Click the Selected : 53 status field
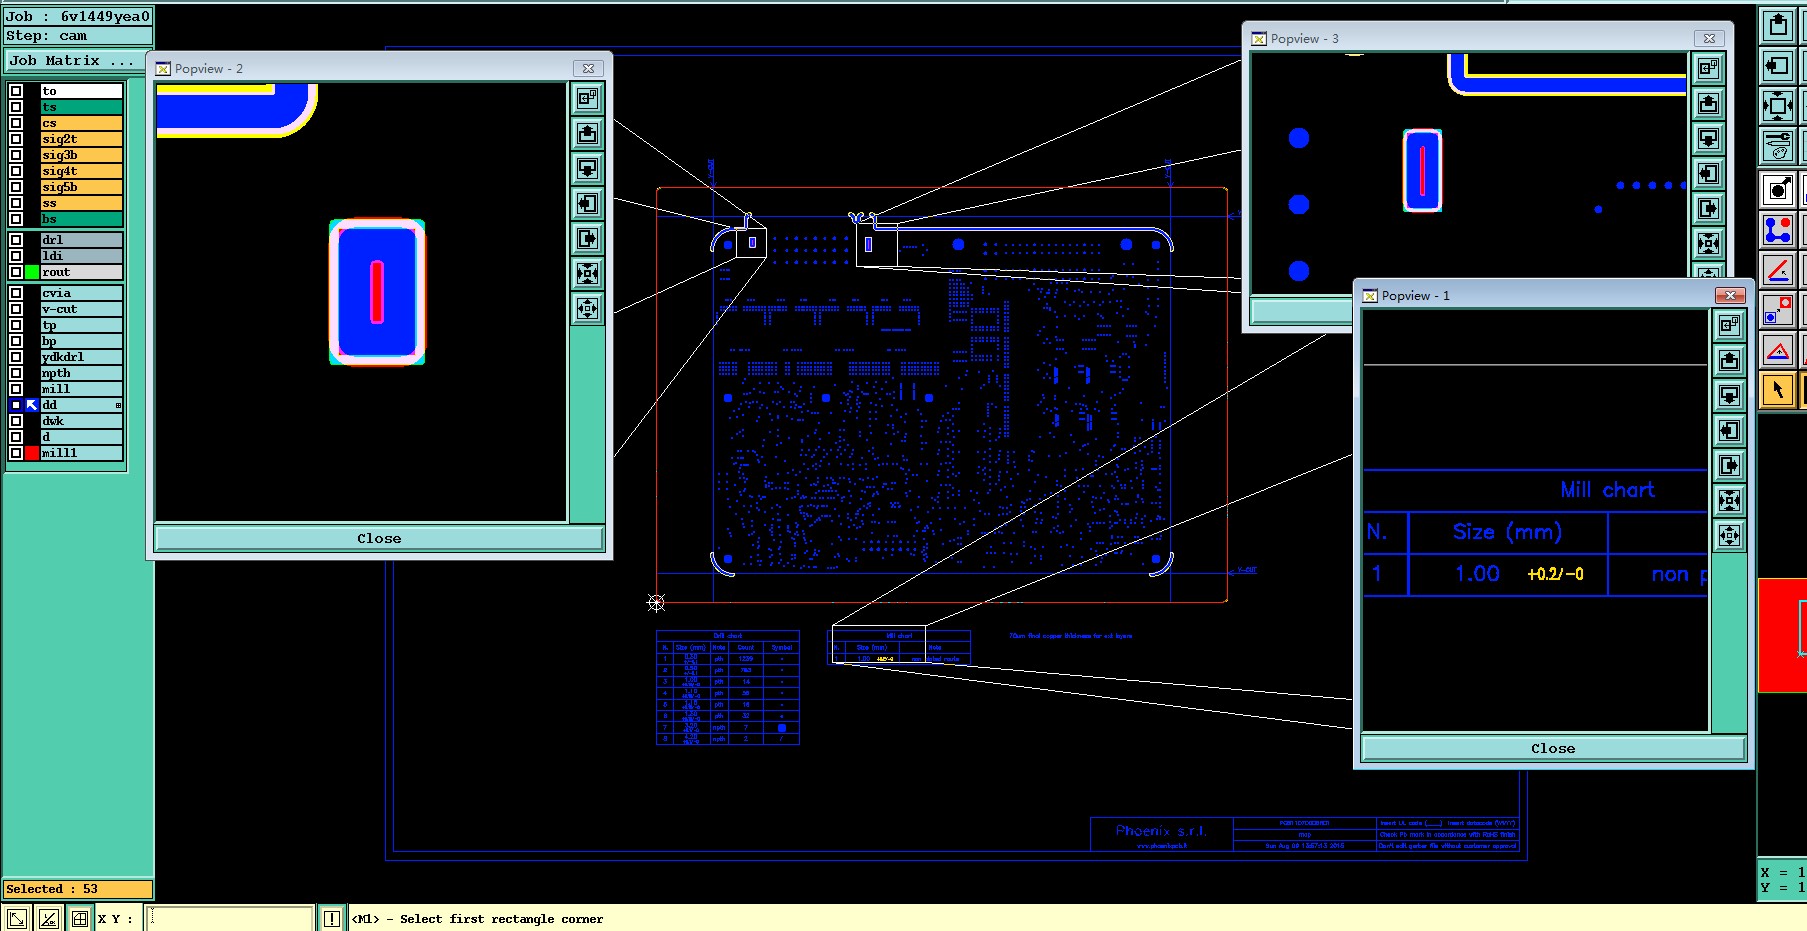This screenshot has width=1807, height=931. point(78,889)
